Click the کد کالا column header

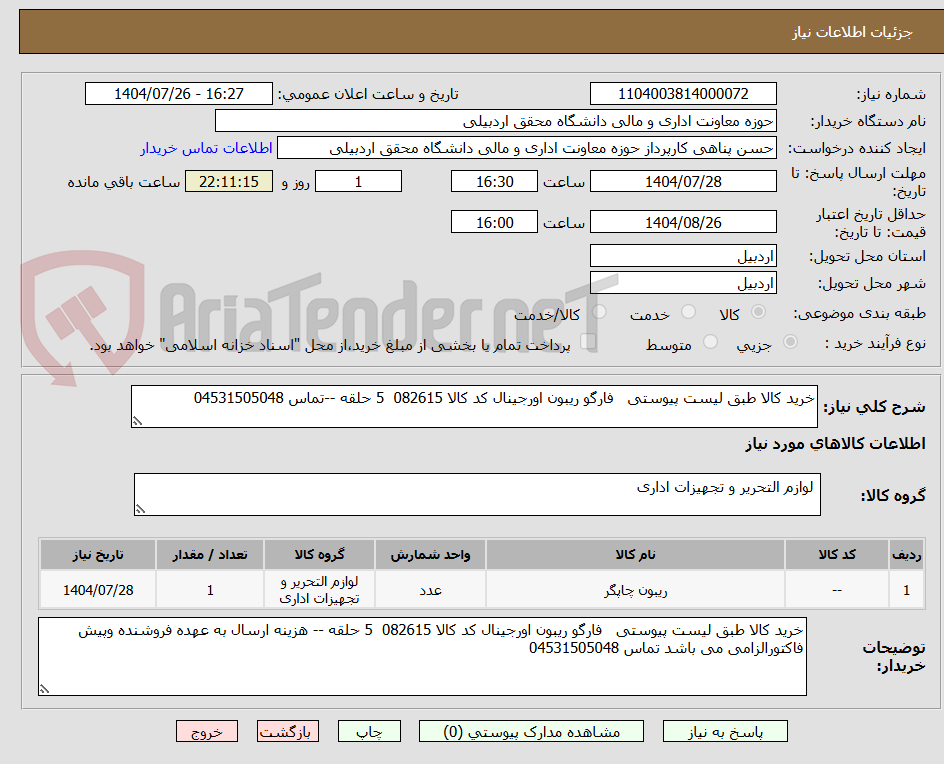coord(837,554)
